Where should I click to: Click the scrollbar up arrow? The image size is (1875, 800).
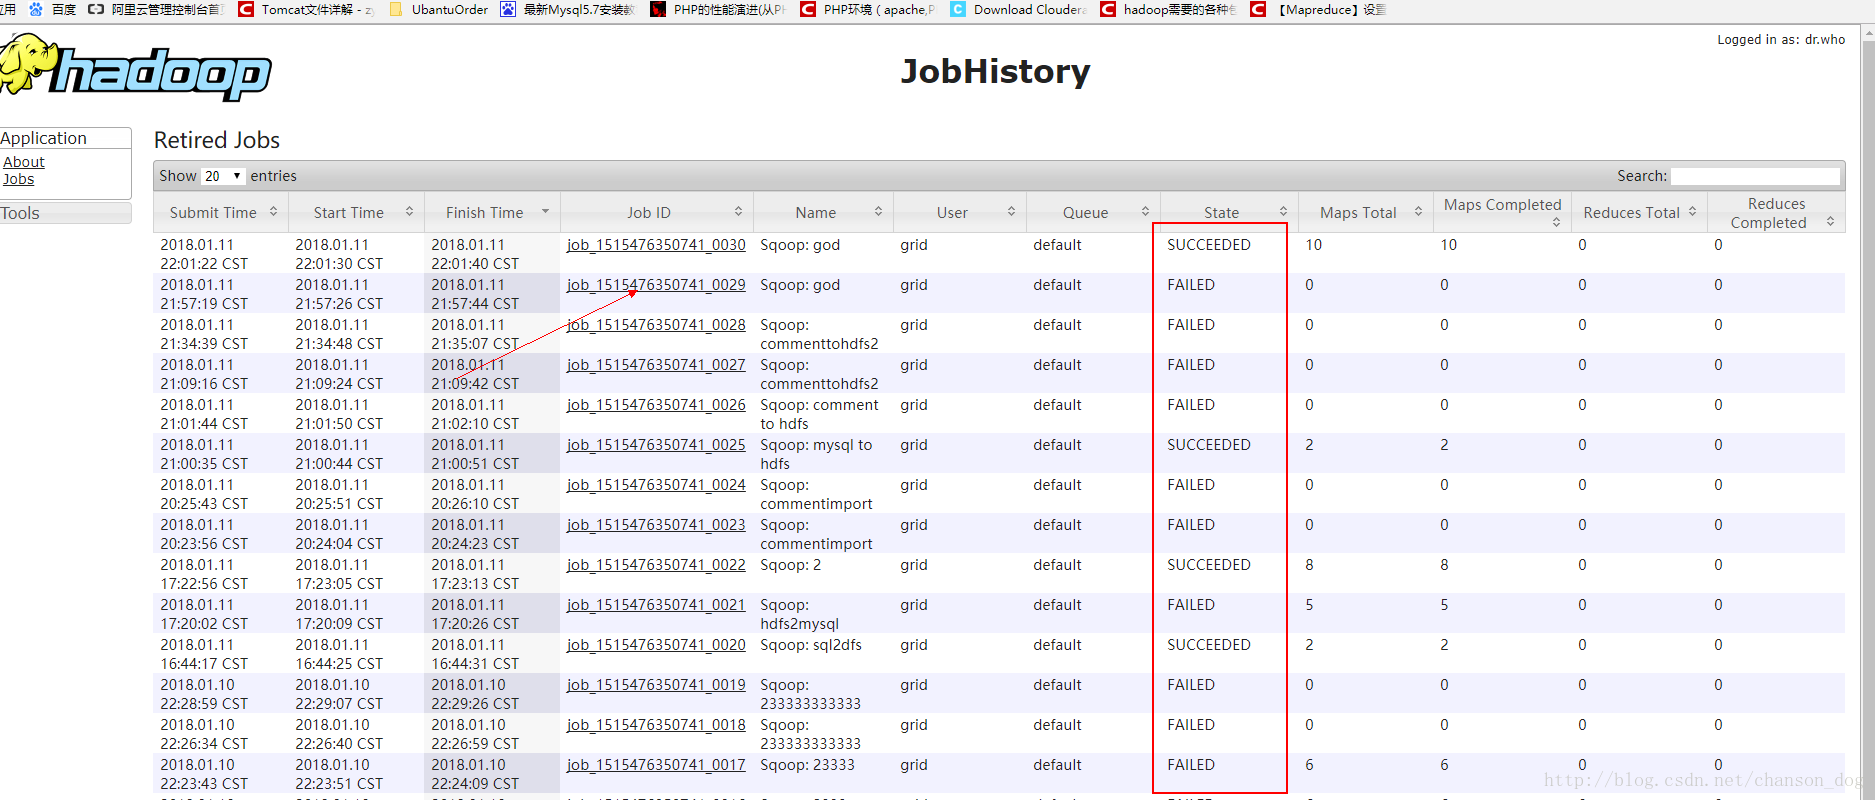click(1867, 32)
